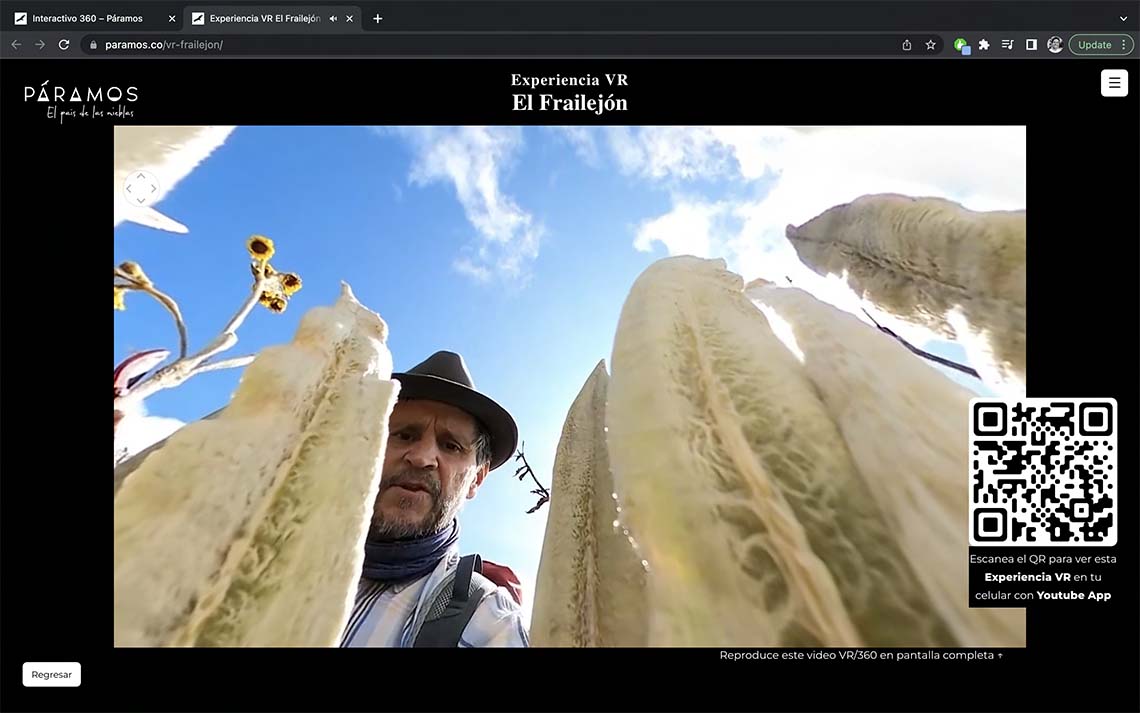Open a new browser tab

[377, 18]
